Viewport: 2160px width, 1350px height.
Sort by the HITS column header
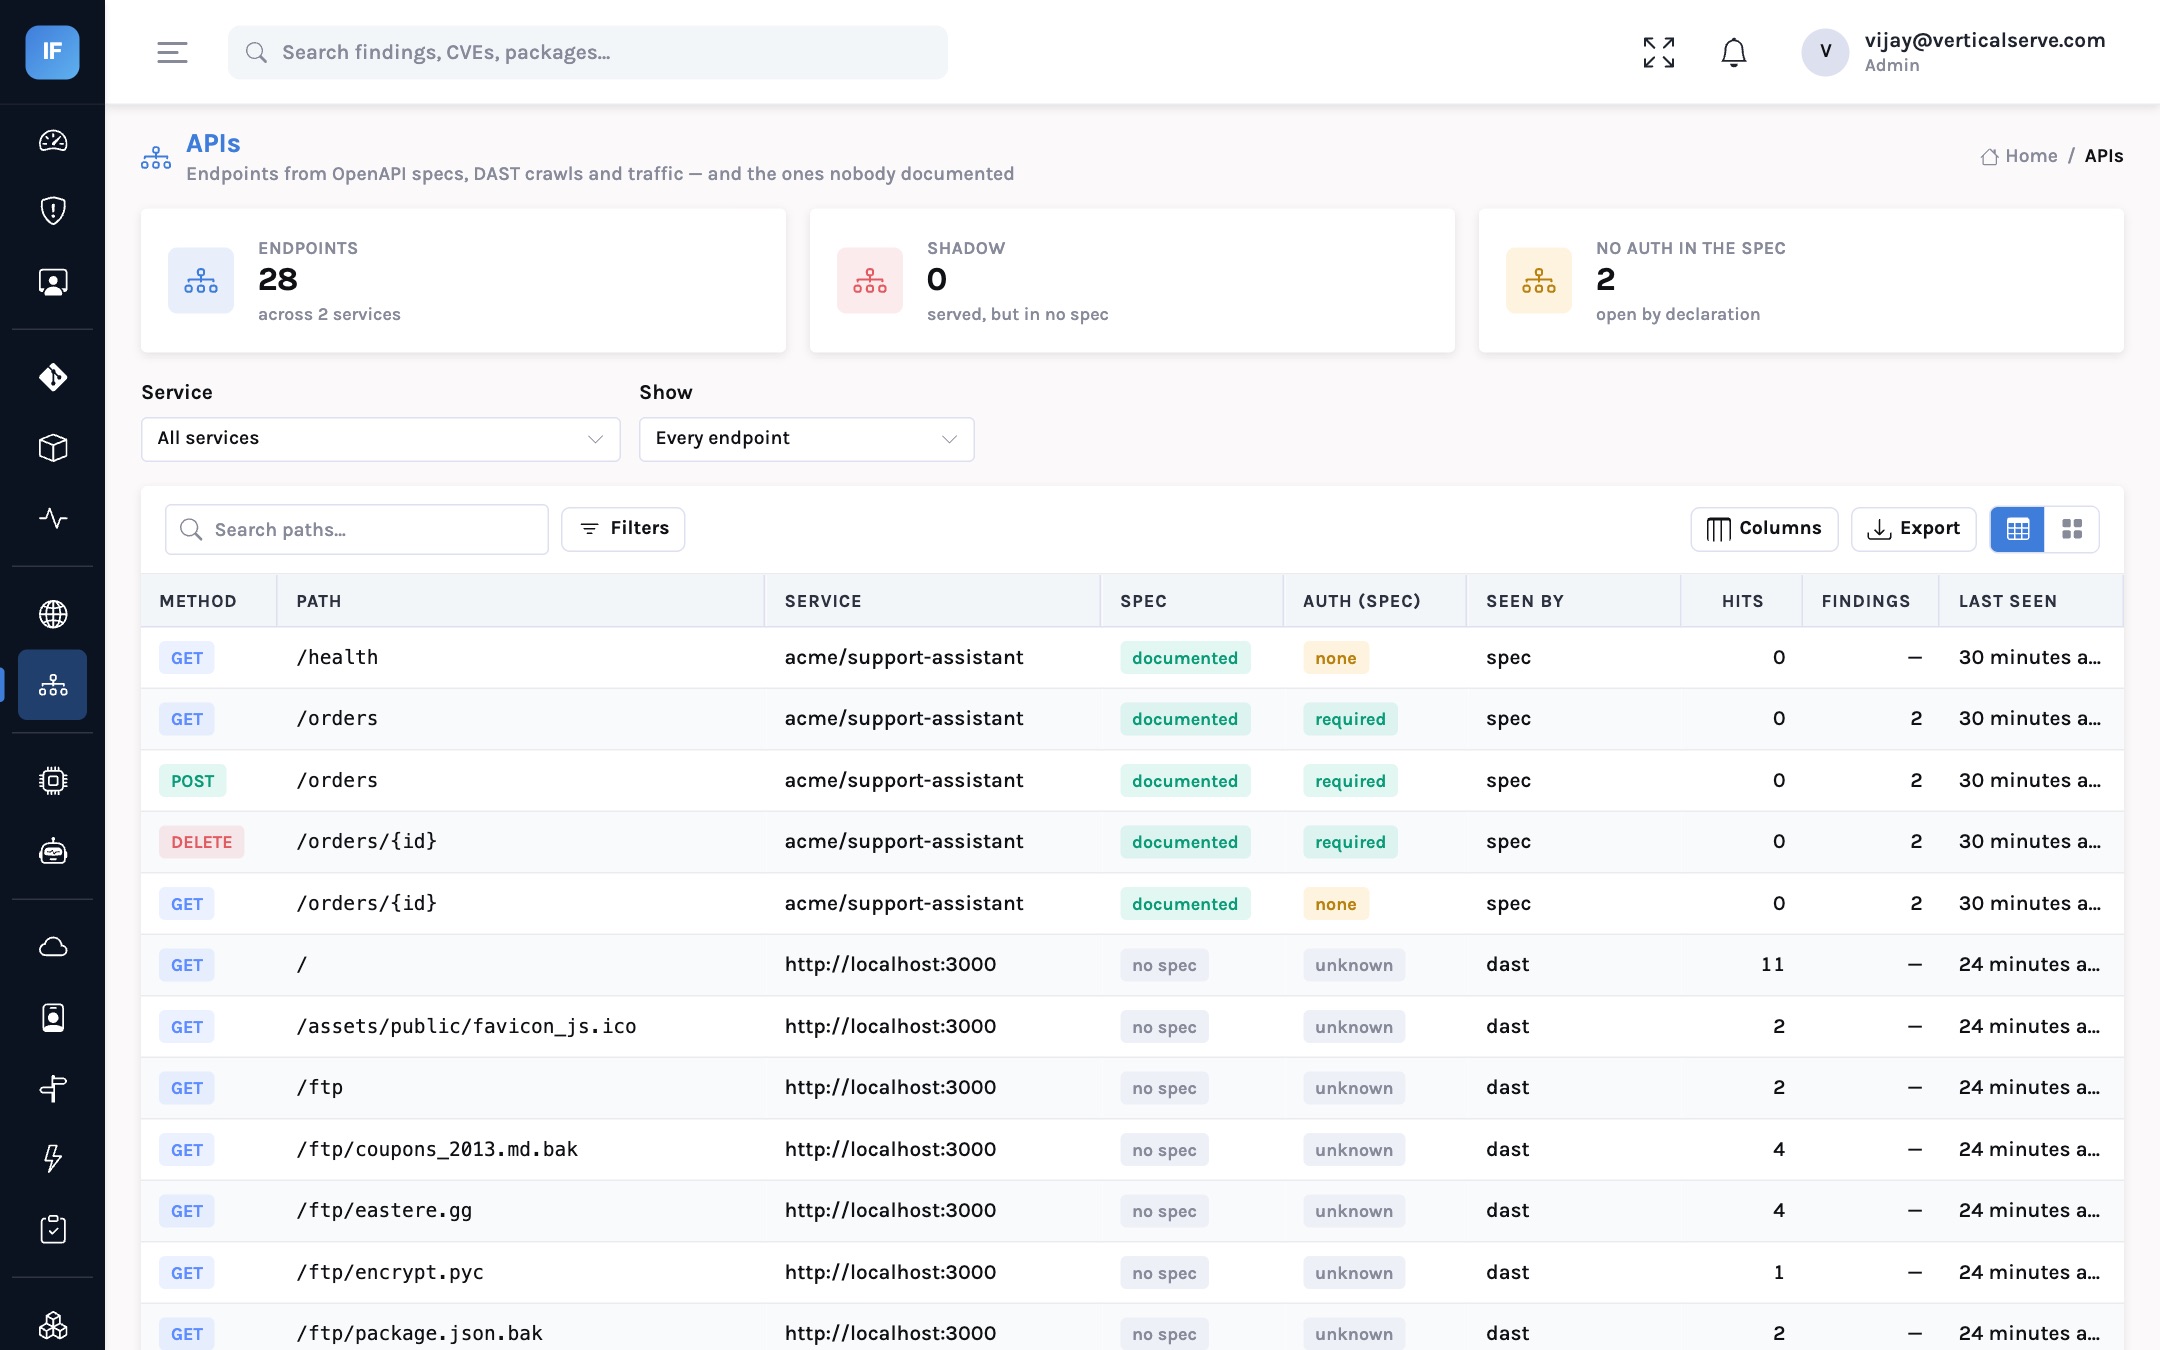1742,601
